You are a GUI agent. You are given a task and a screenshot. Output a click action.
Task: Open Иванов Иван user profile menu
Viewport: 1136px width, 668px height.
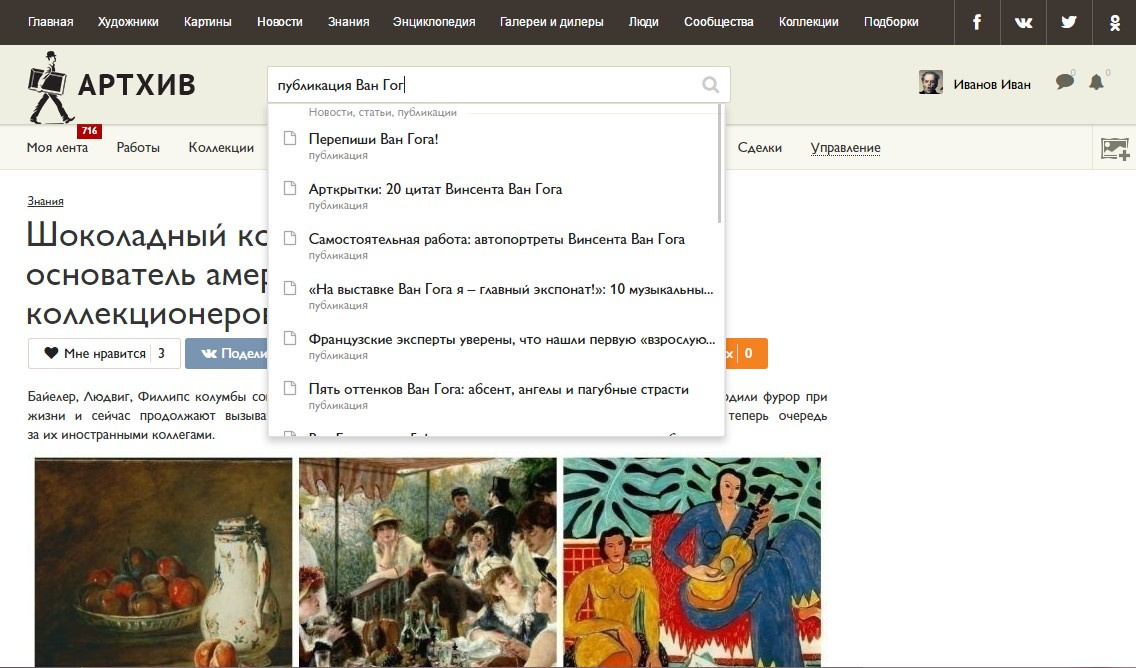pyautogui.click(x=974, y=84)
